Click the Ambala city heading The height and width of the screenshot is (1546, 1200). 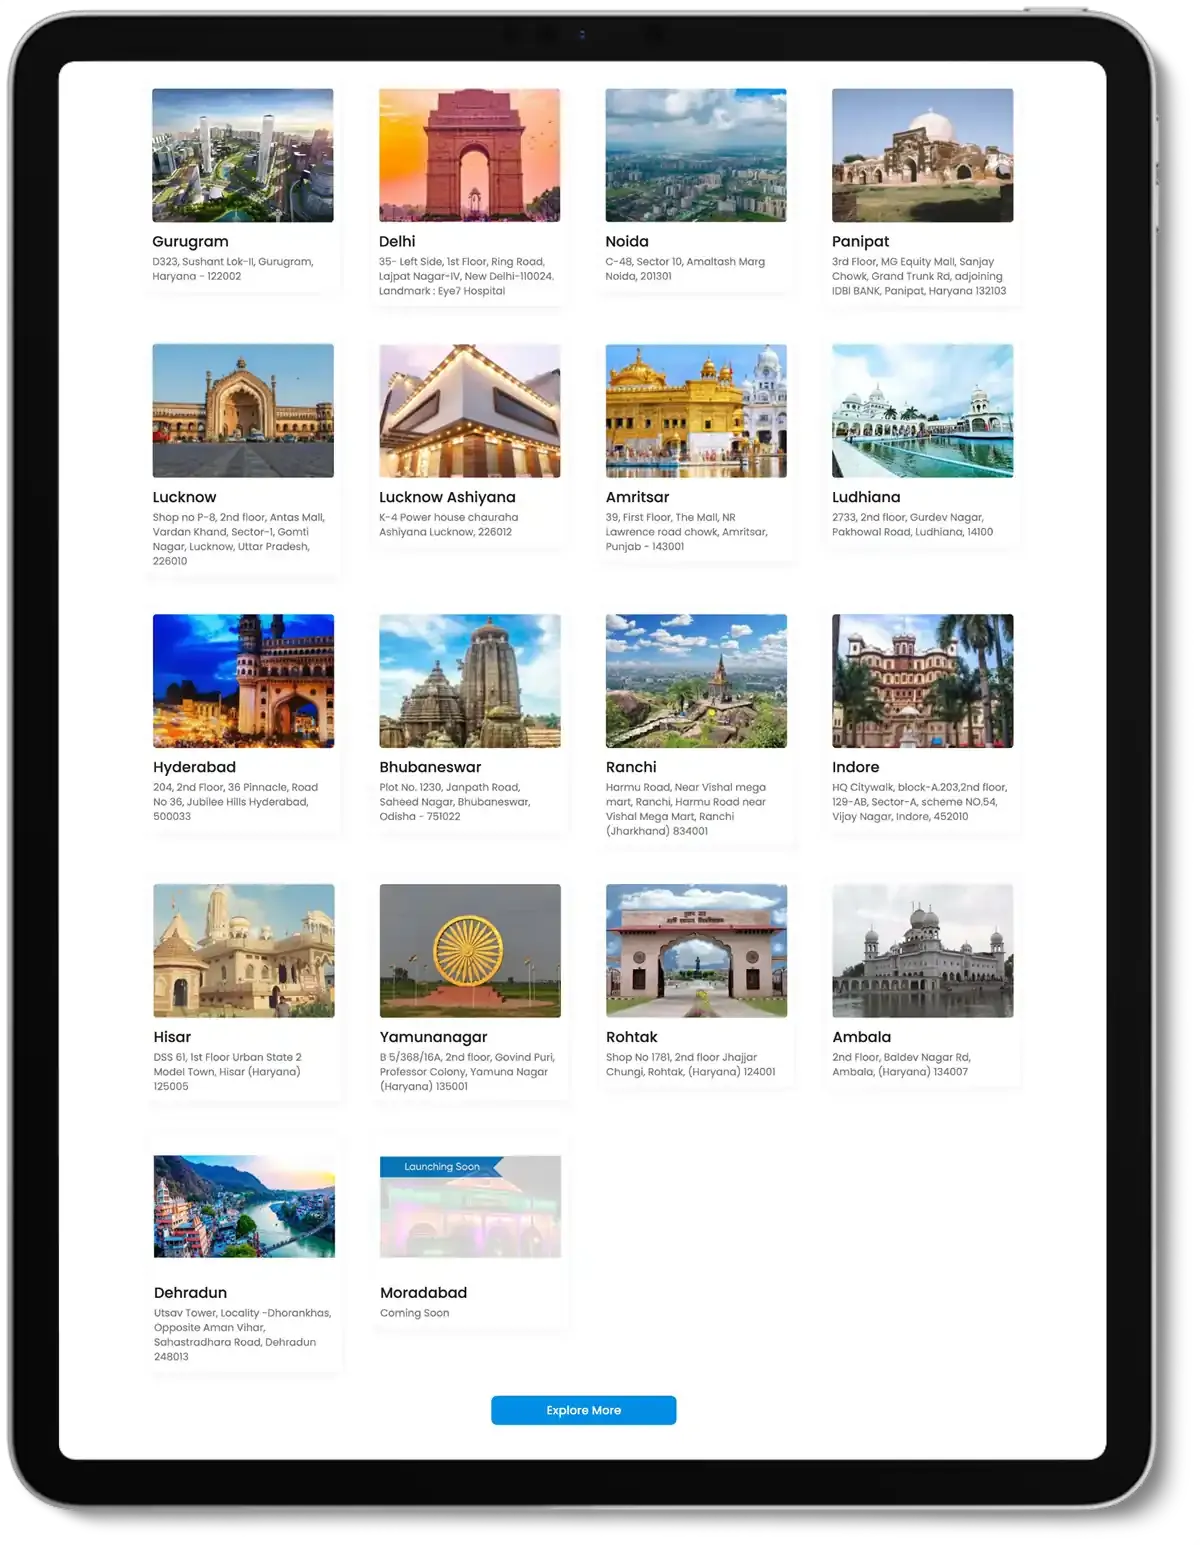click(861, 1037)
